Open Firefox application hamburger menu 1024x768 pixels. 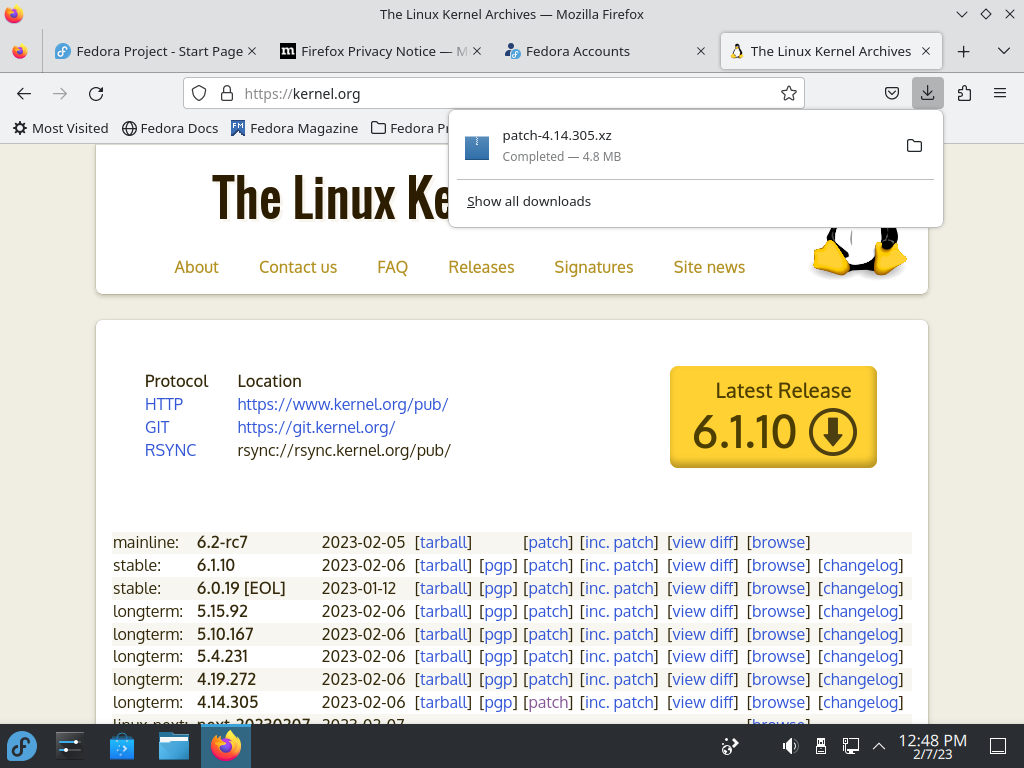pos(1000,94)
